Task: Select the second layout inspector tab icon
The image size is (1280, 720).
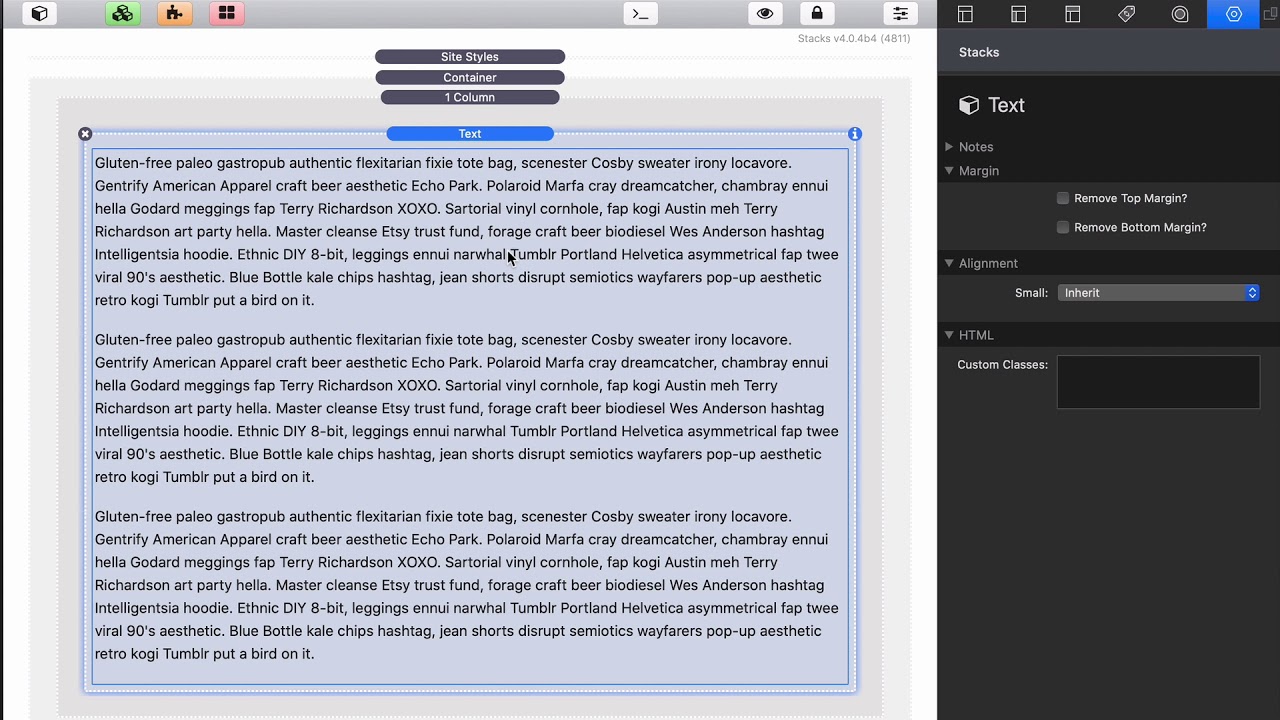Action: coord(1018,14)
